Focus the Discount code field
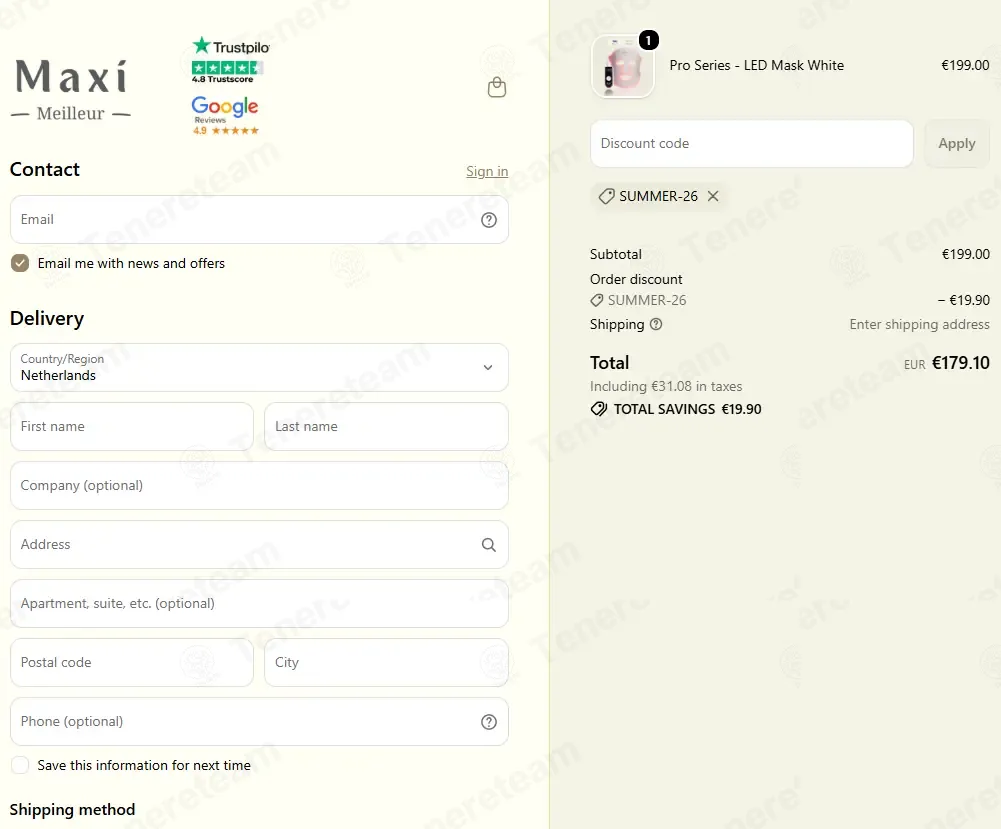1001x829 pixels. 751,144
